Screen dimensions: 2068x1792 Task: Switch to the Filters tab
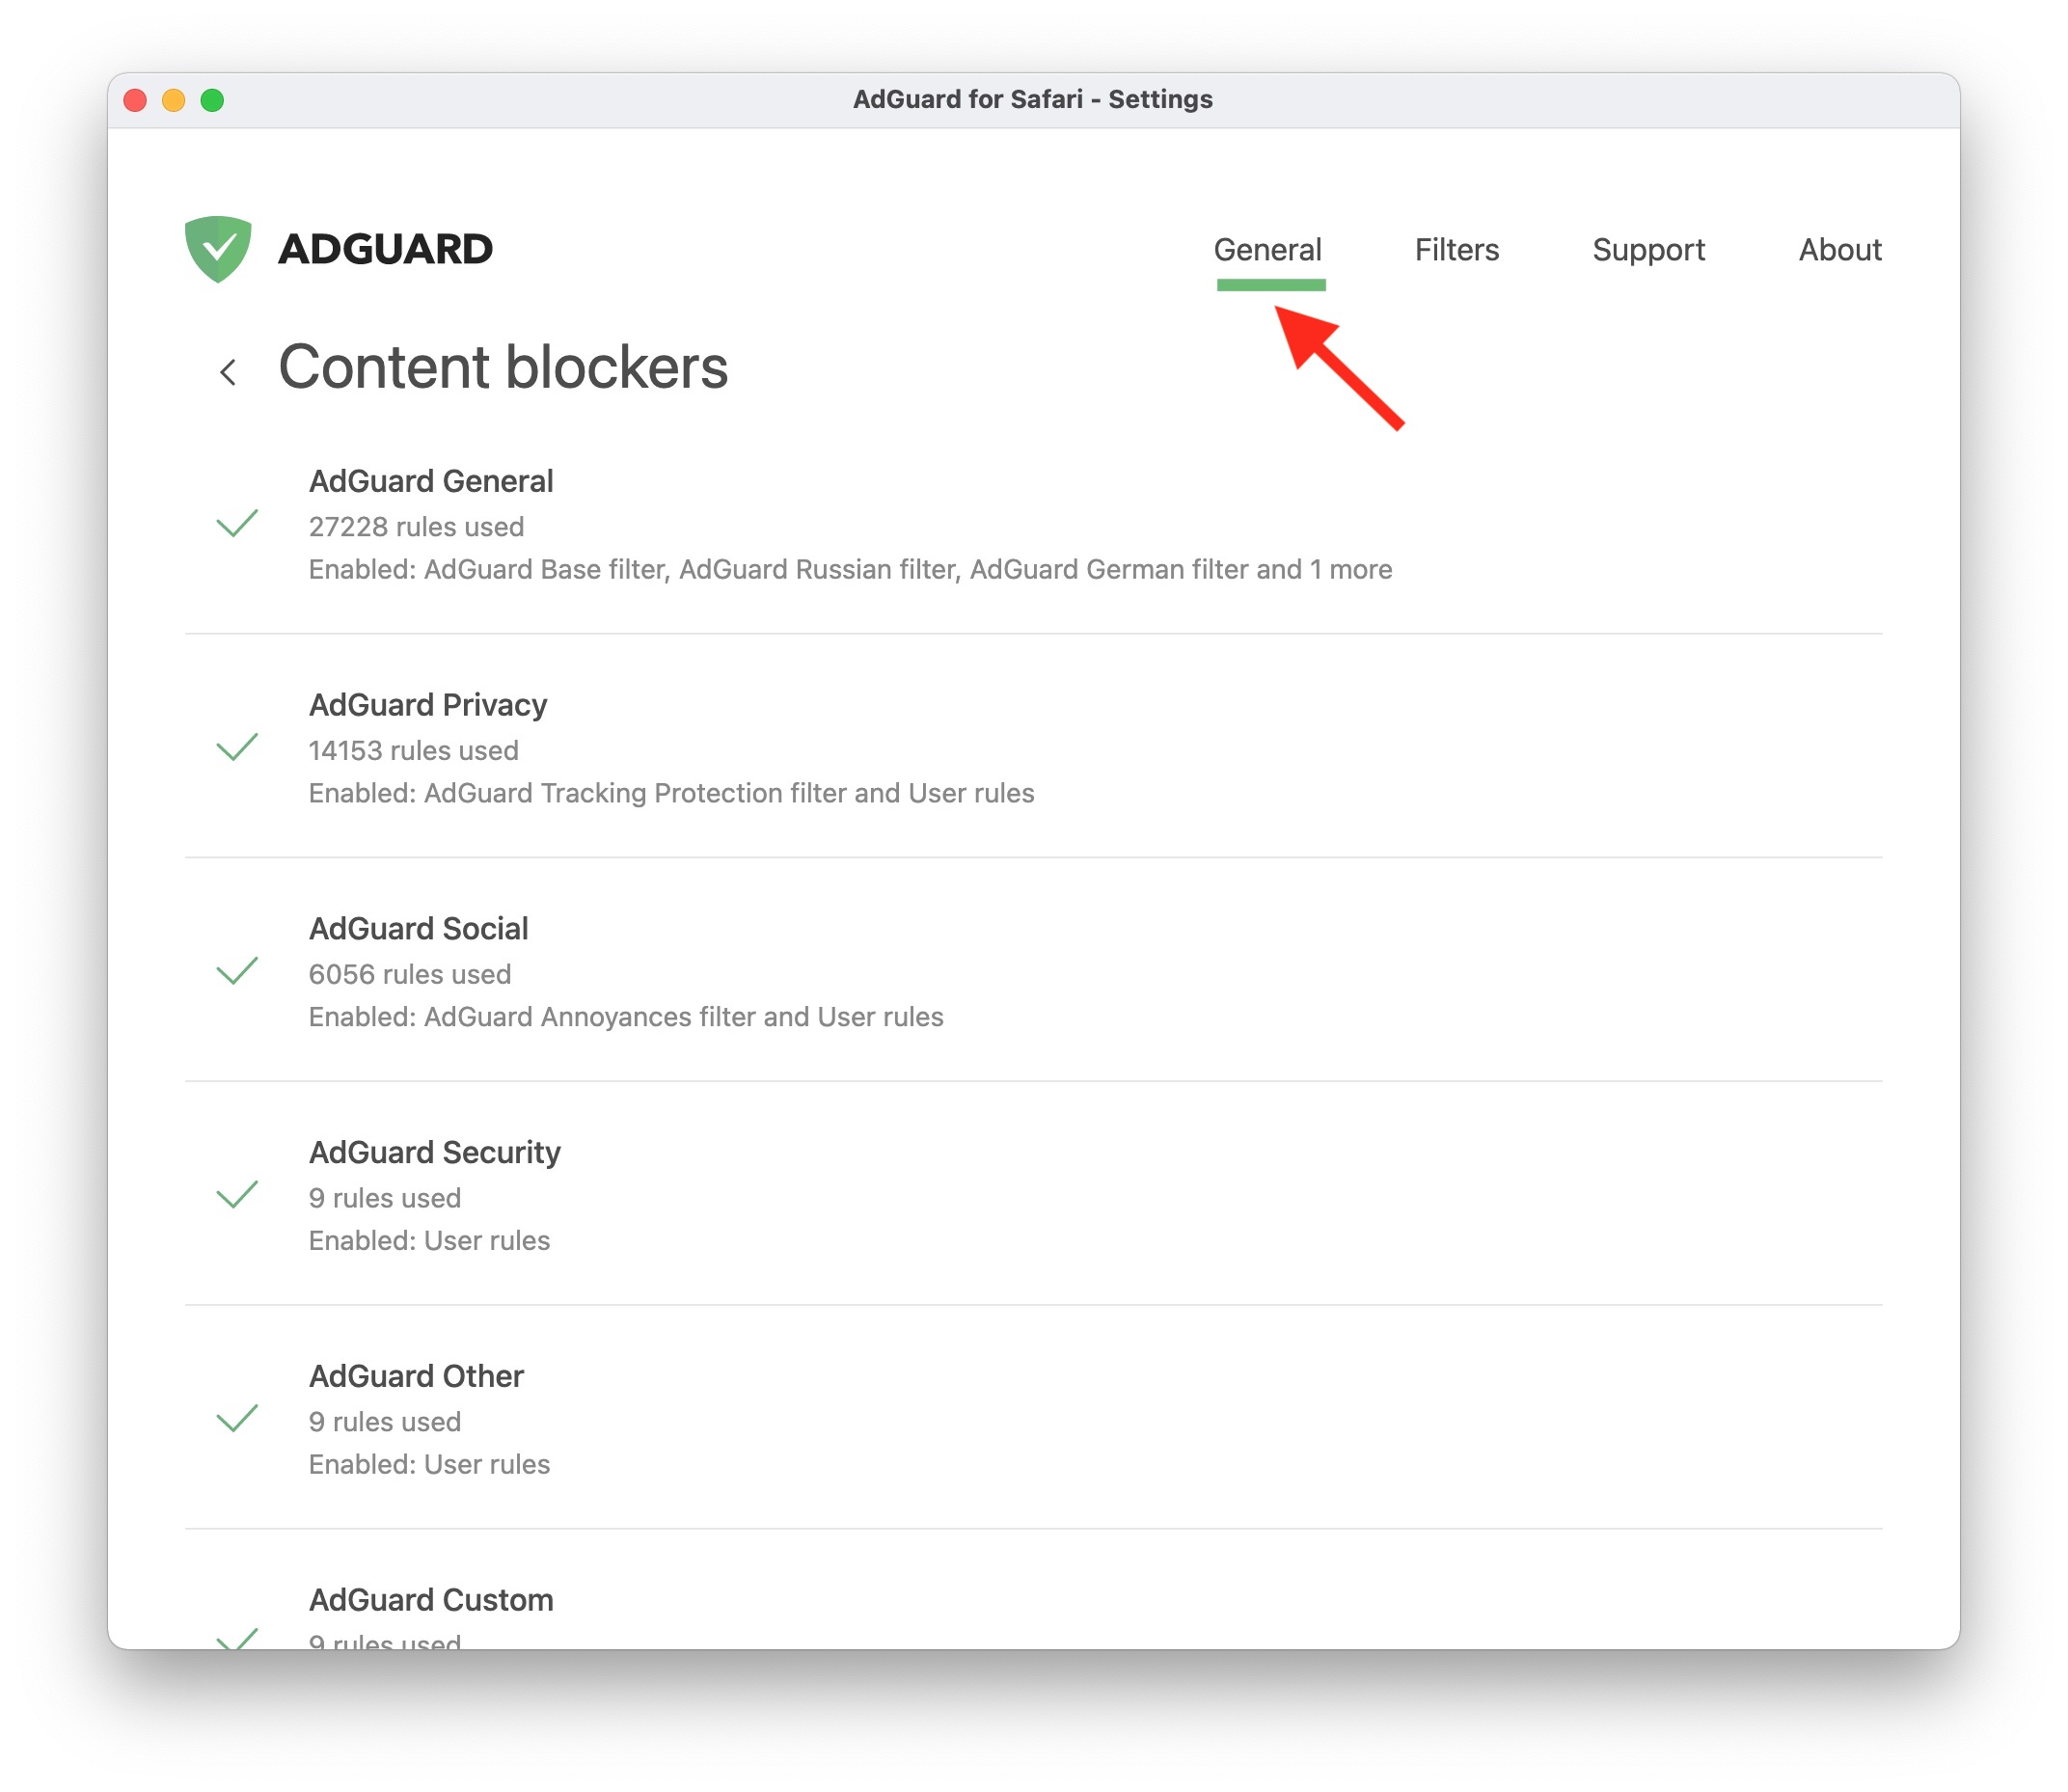[1457, 250]
